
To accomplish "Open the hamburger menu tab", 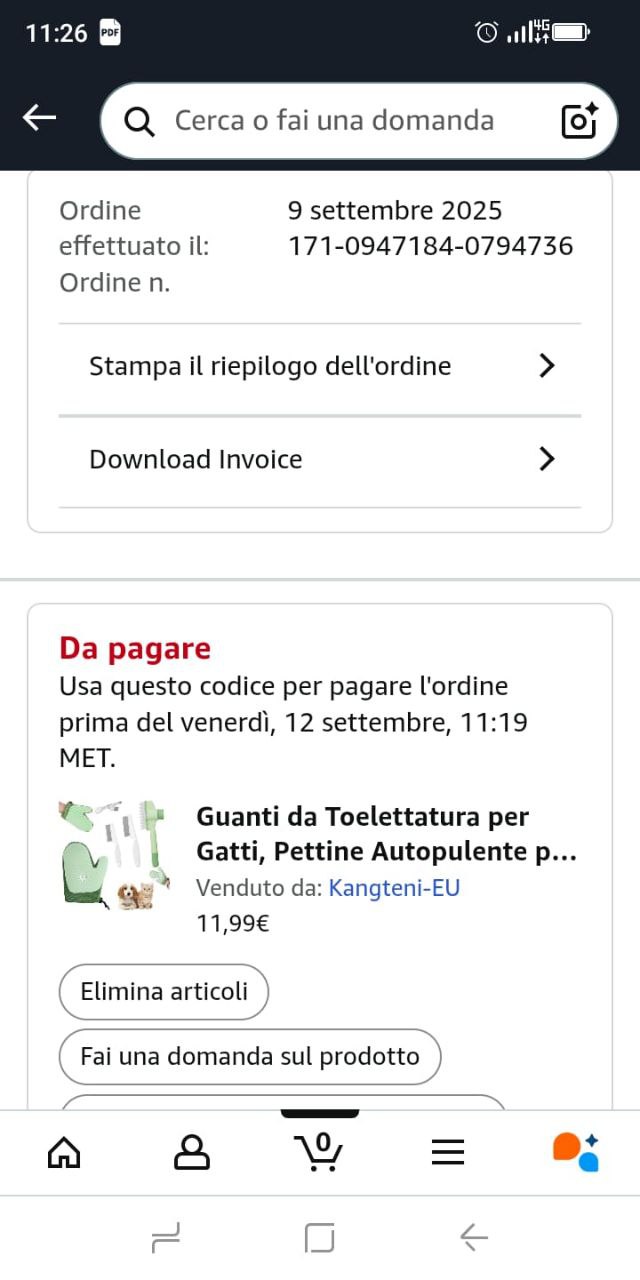I will (448, 1152).
